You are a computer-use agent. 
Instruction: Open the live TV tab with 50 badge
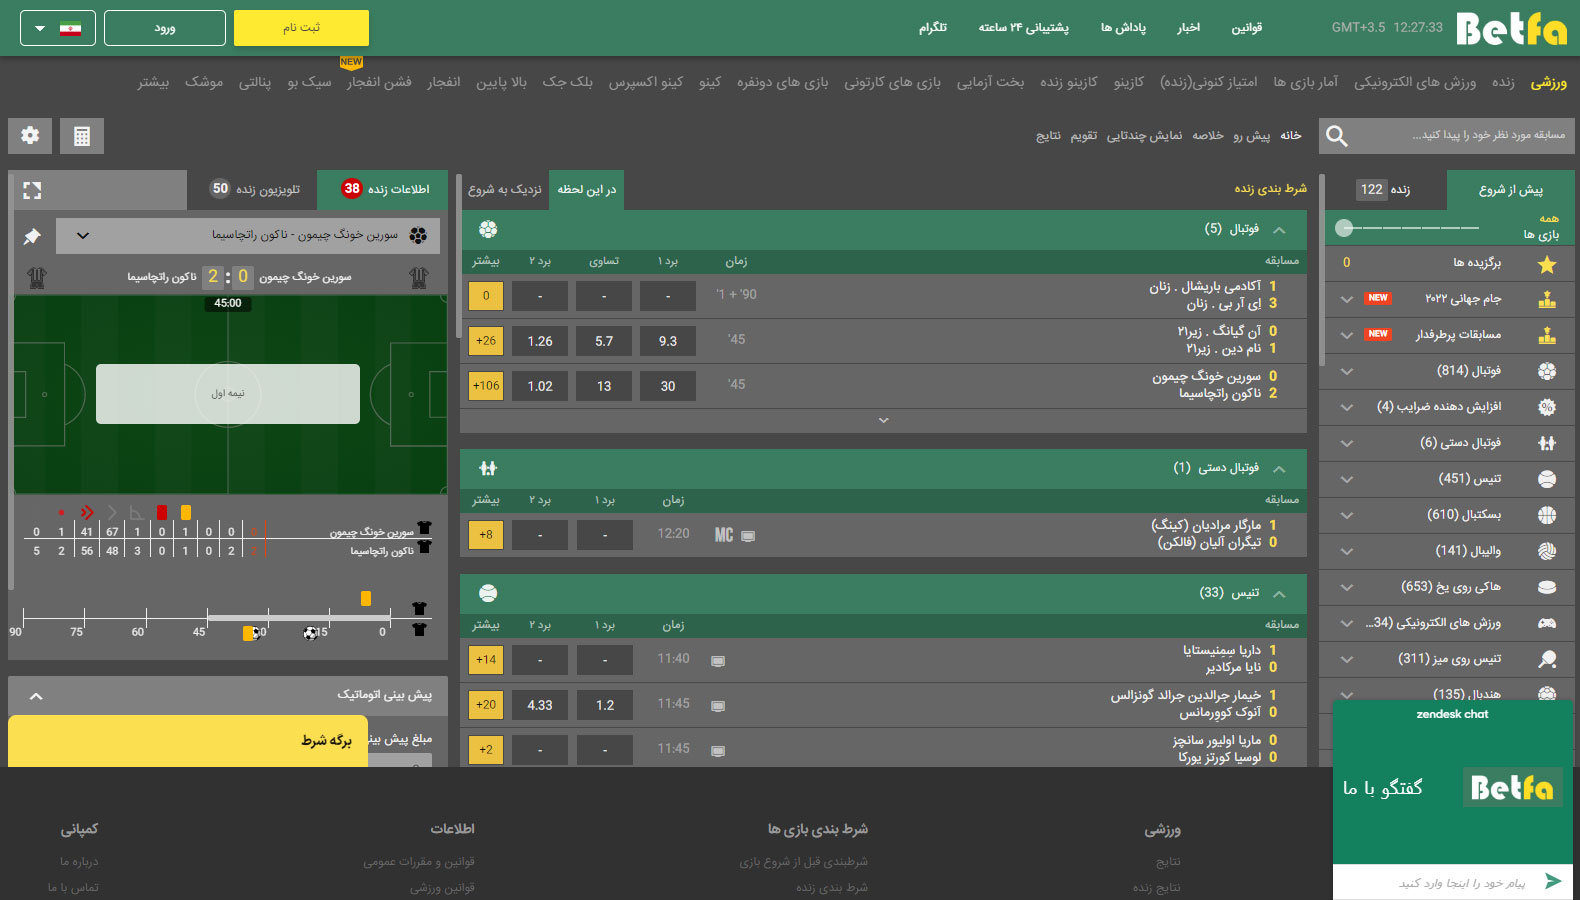[254, 189]
